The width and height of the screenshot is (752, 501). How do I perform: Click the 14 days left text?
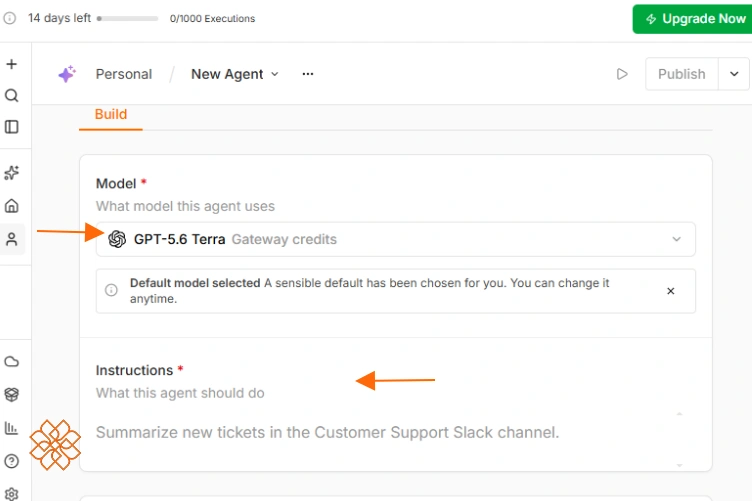click(x=59, y=18)
